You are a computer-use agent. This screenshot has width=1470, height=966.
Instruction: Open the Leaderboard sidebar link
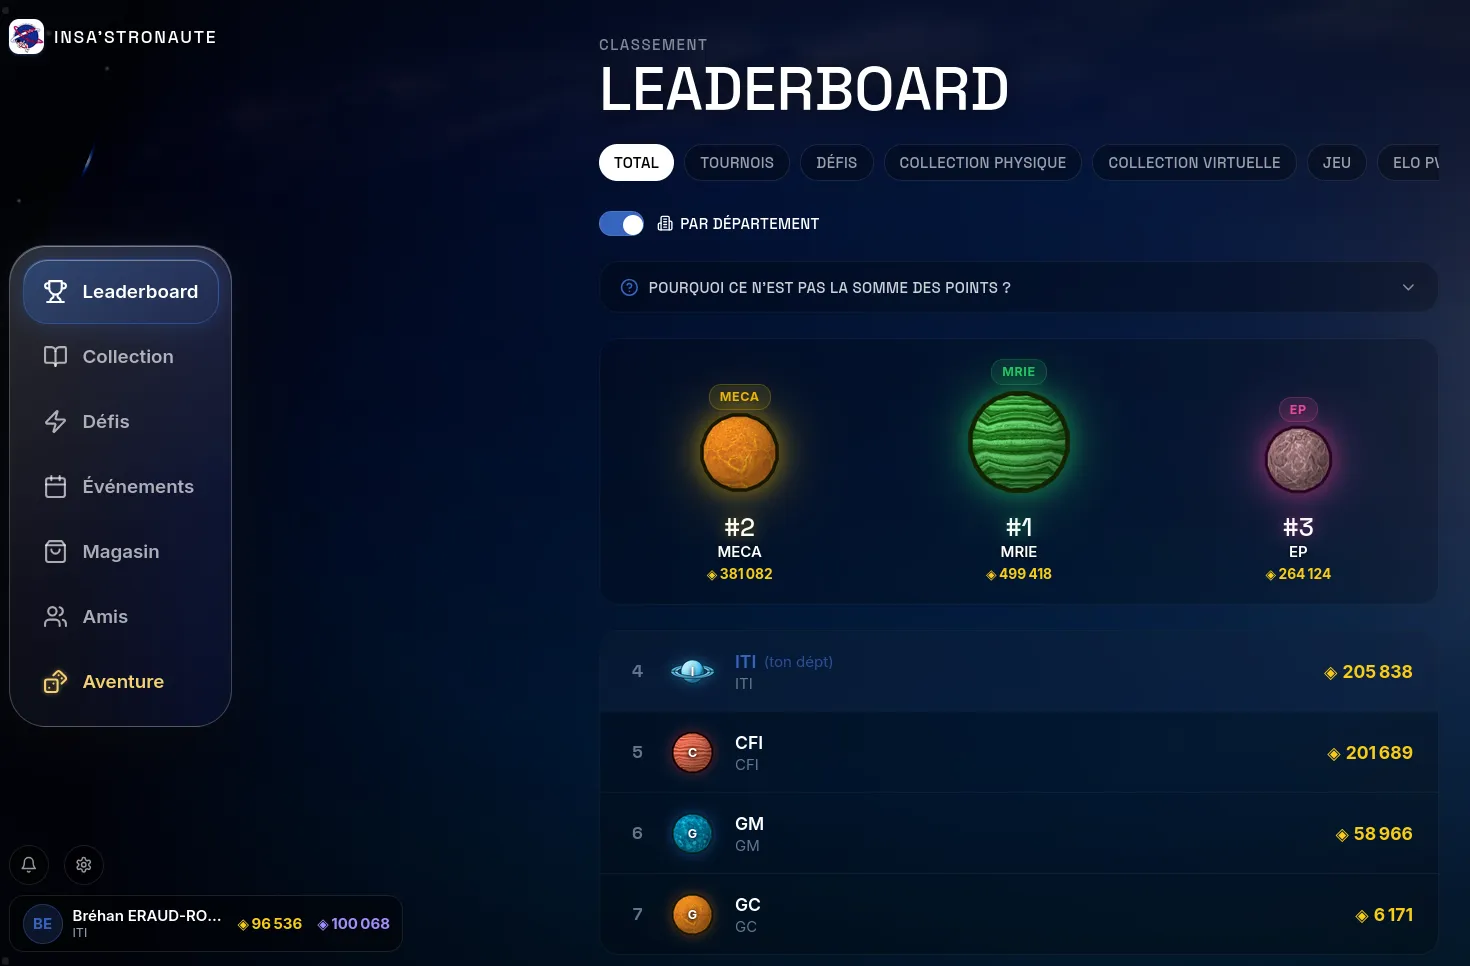click(x=121, y=292)
